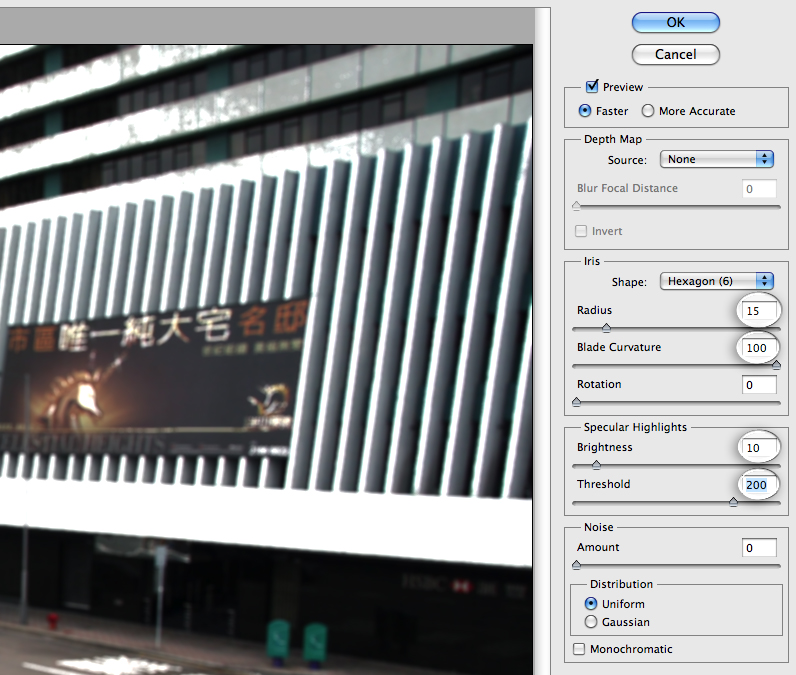The height and width of the screenshot is (675, 796).
Task: Click the Blur Focal Distance slider handle
Action: click(576, 206)
